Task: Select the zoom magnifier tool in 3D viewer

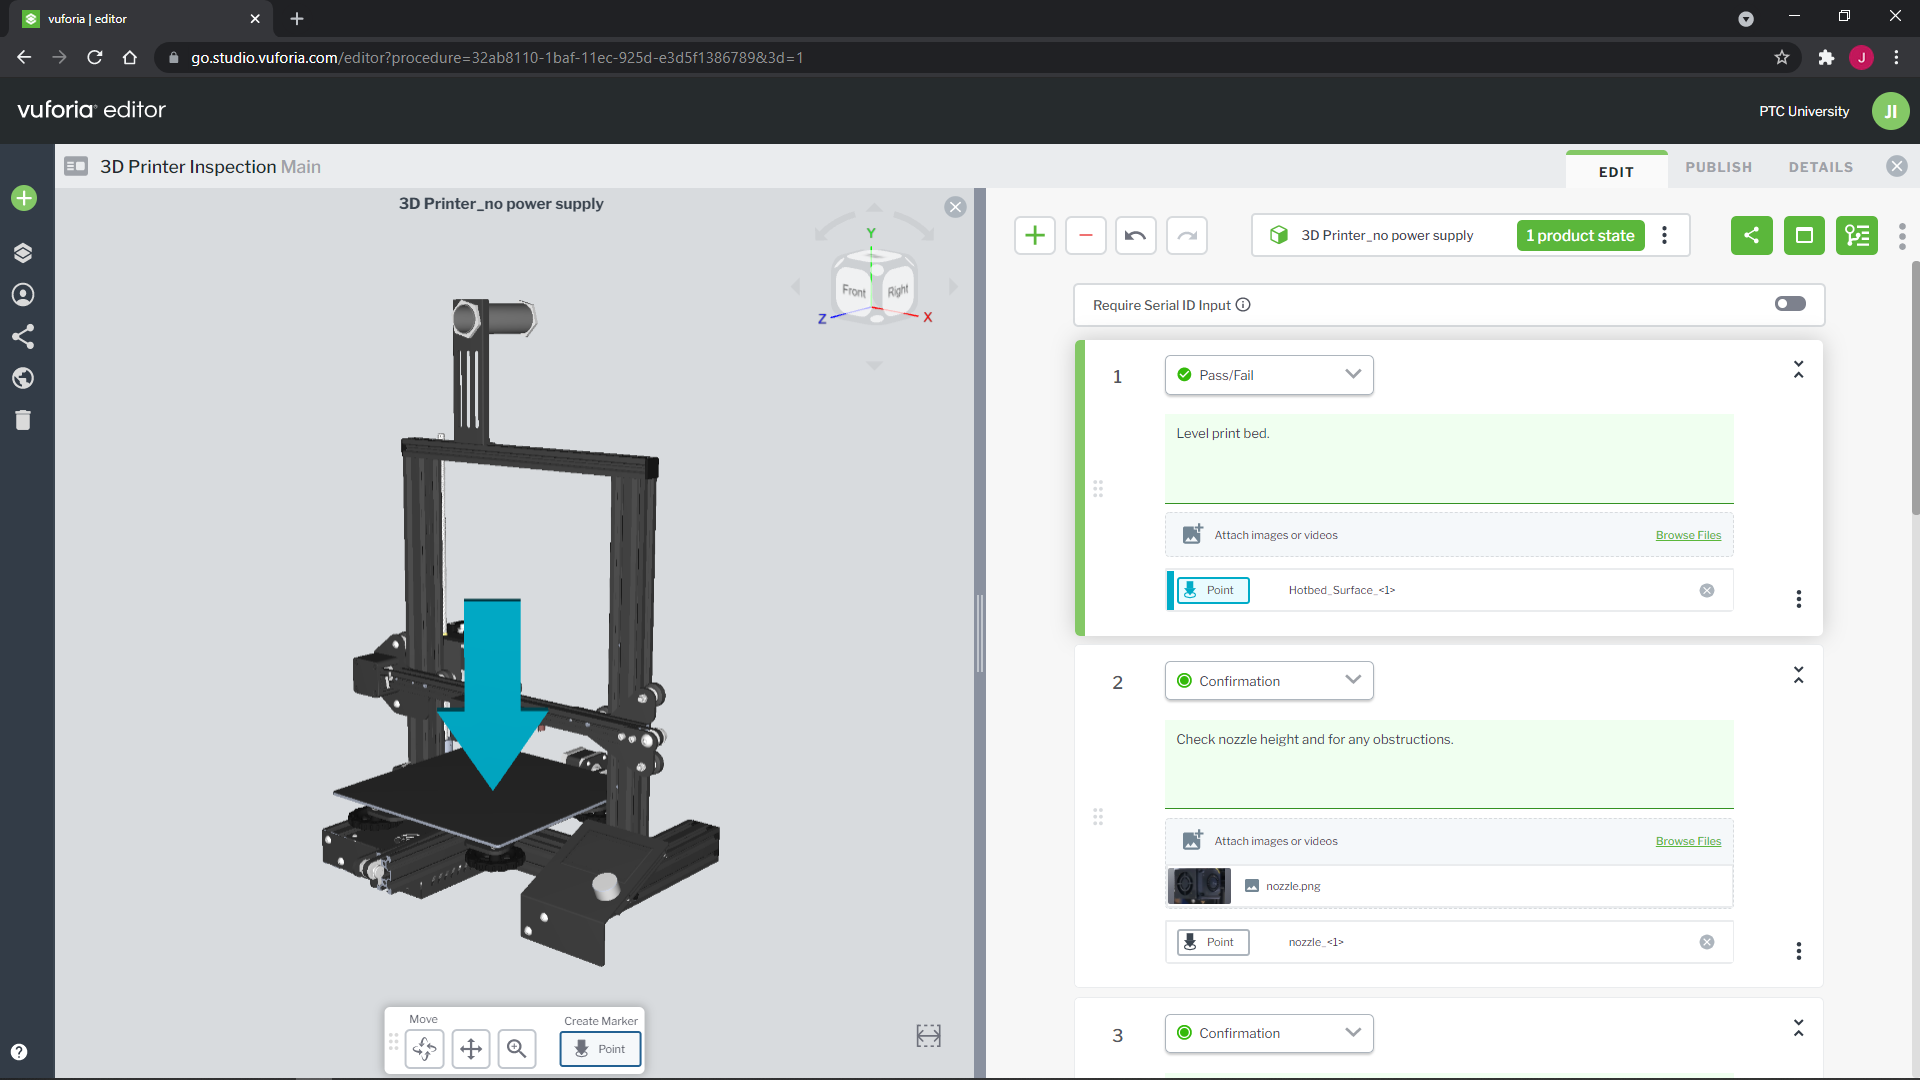Action: [x=517, y=1049]
